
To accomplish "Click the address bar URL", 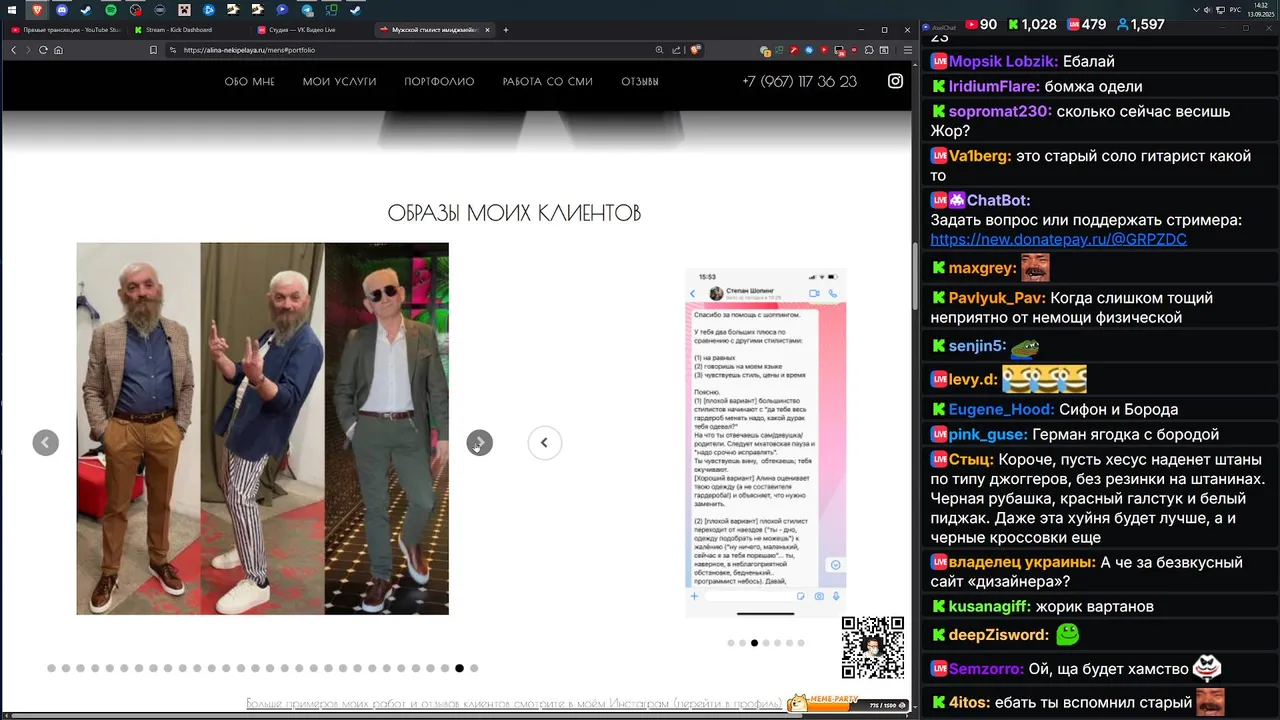I will pyautogui.click(x=249, y=50).
